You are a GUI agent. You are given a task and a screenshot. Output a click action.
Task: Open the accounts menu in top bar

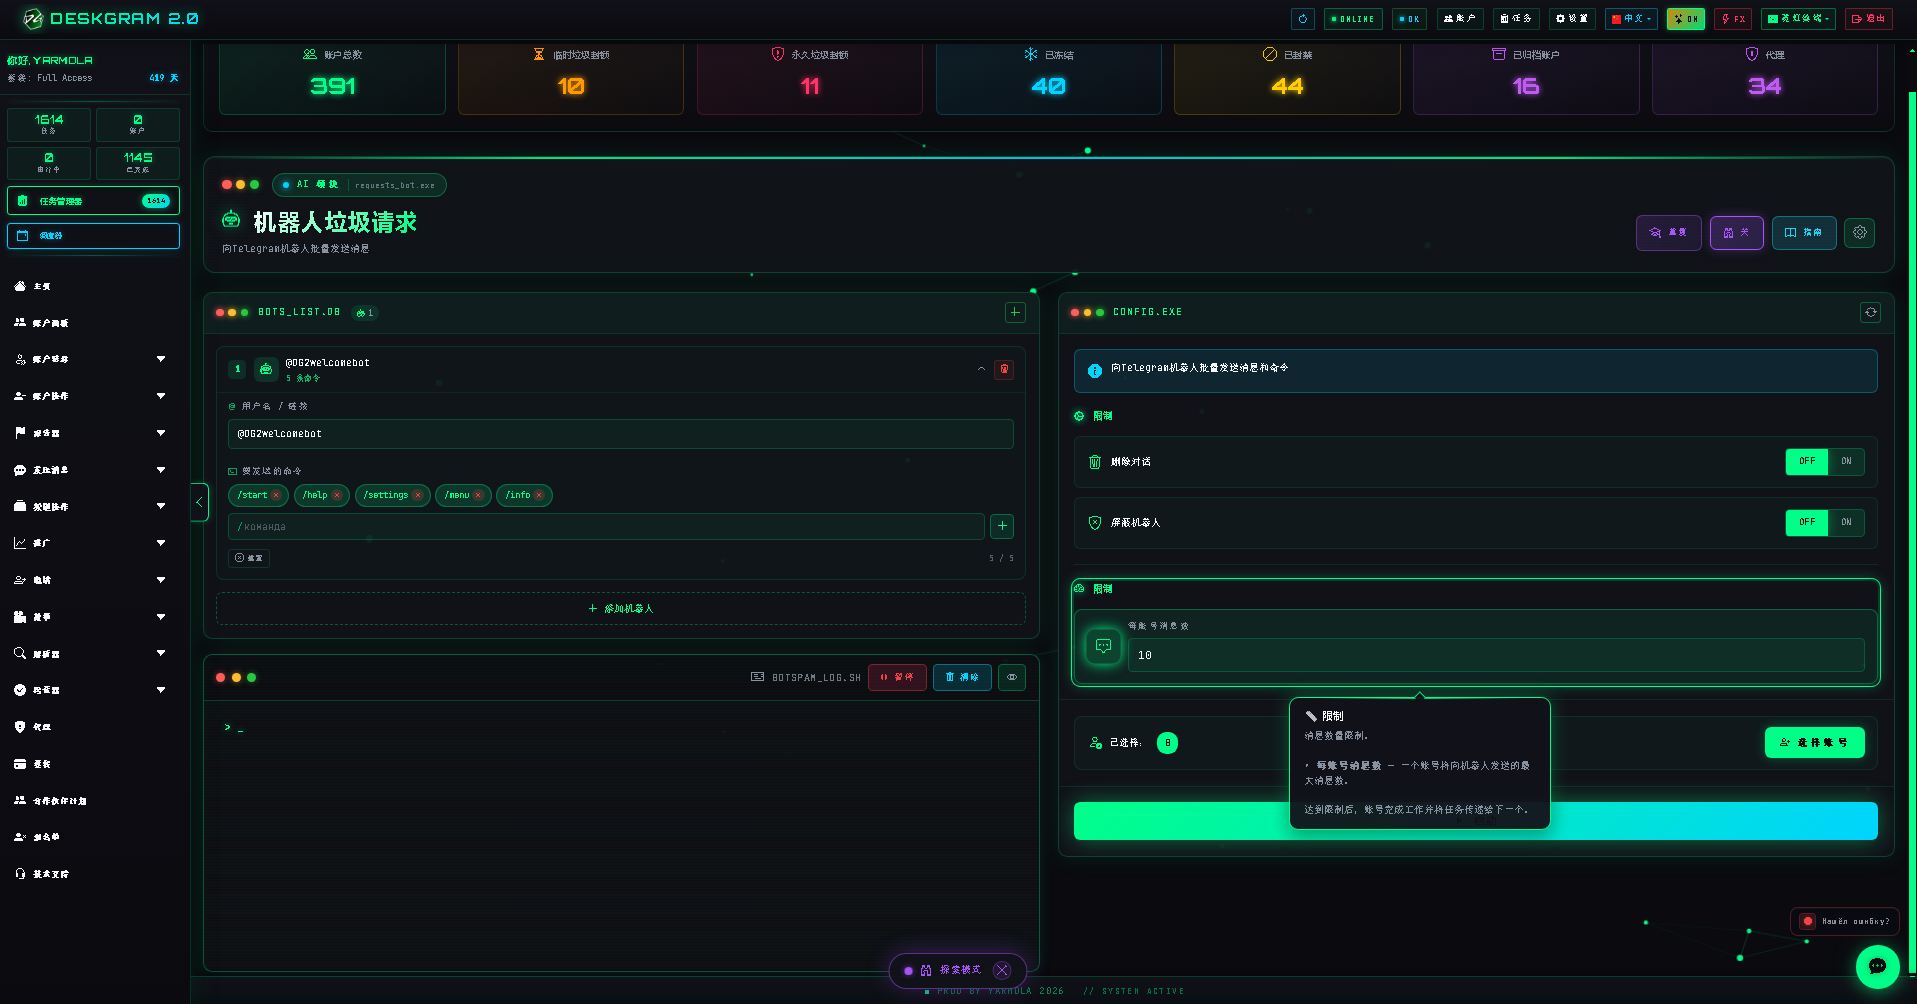point(1460,19)
